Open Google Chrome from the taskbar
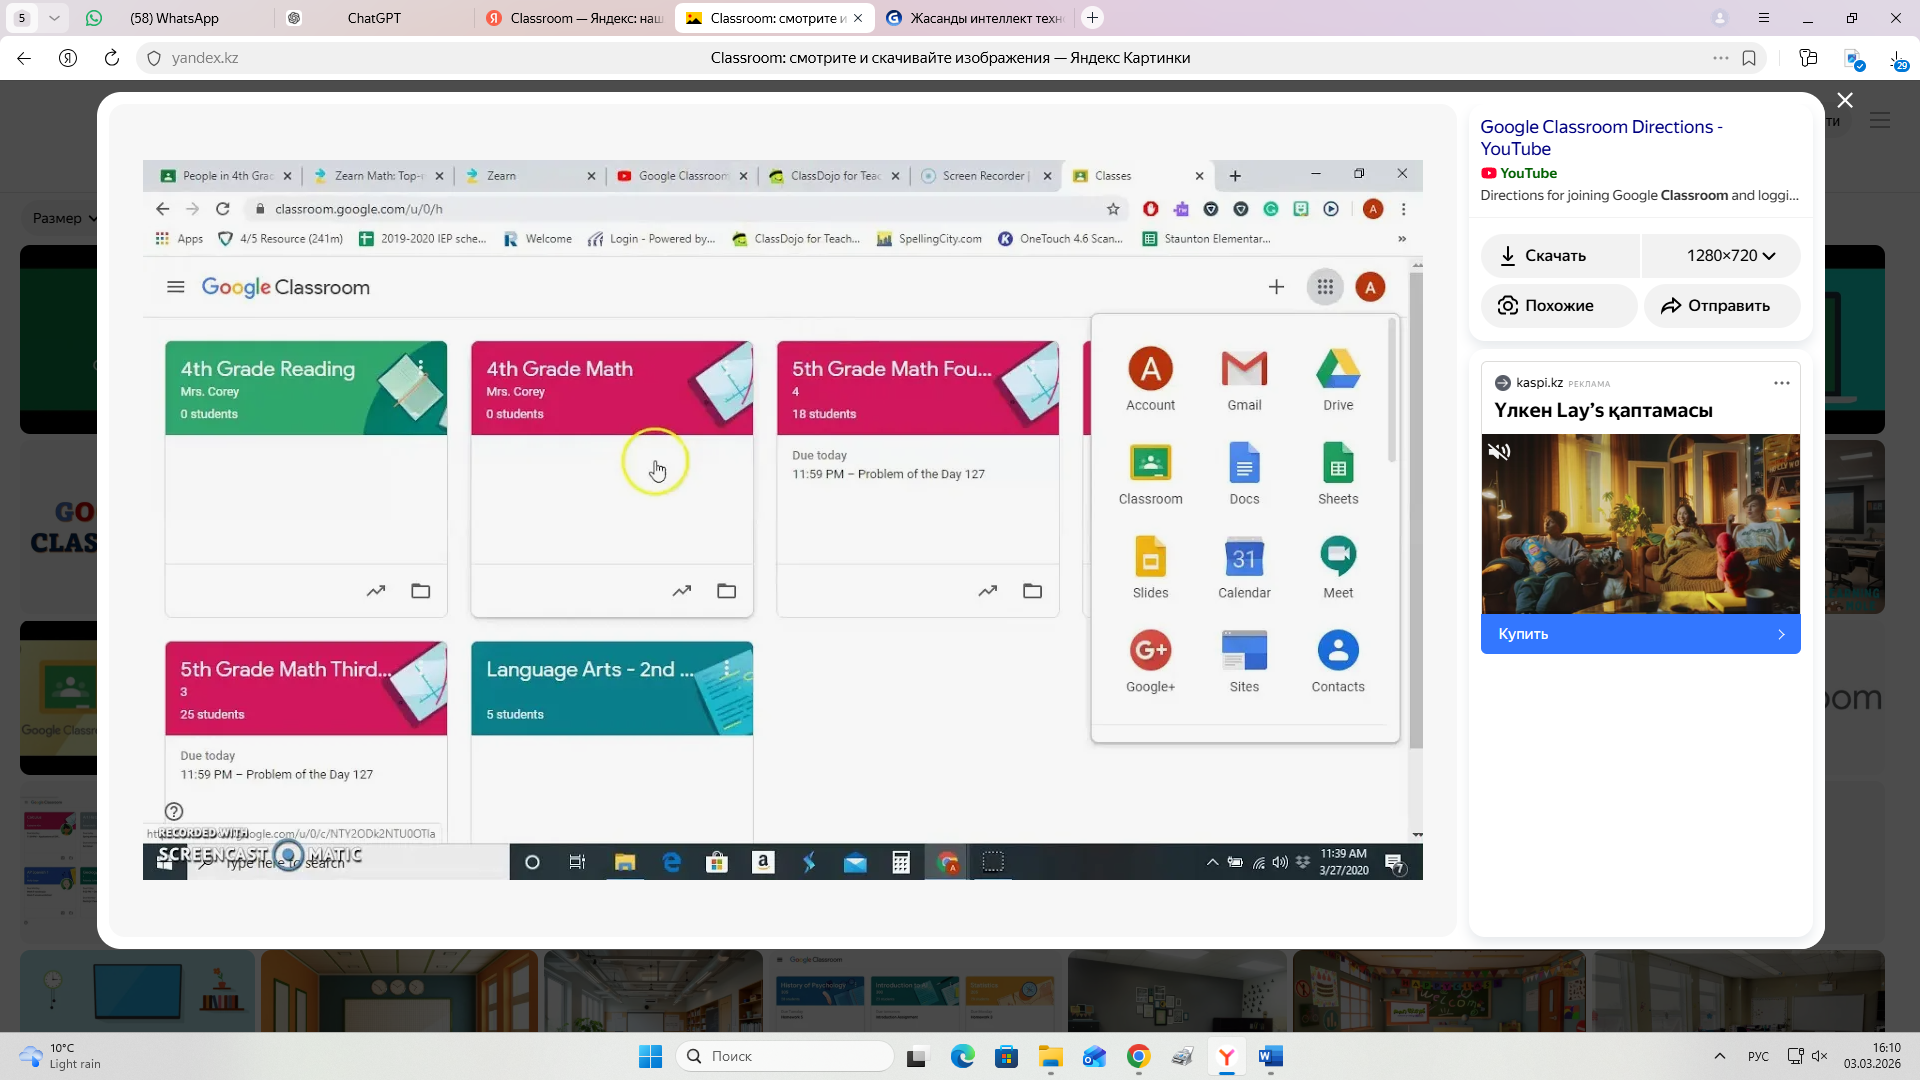Screen dimensions: 1920x1080 1138,1056
